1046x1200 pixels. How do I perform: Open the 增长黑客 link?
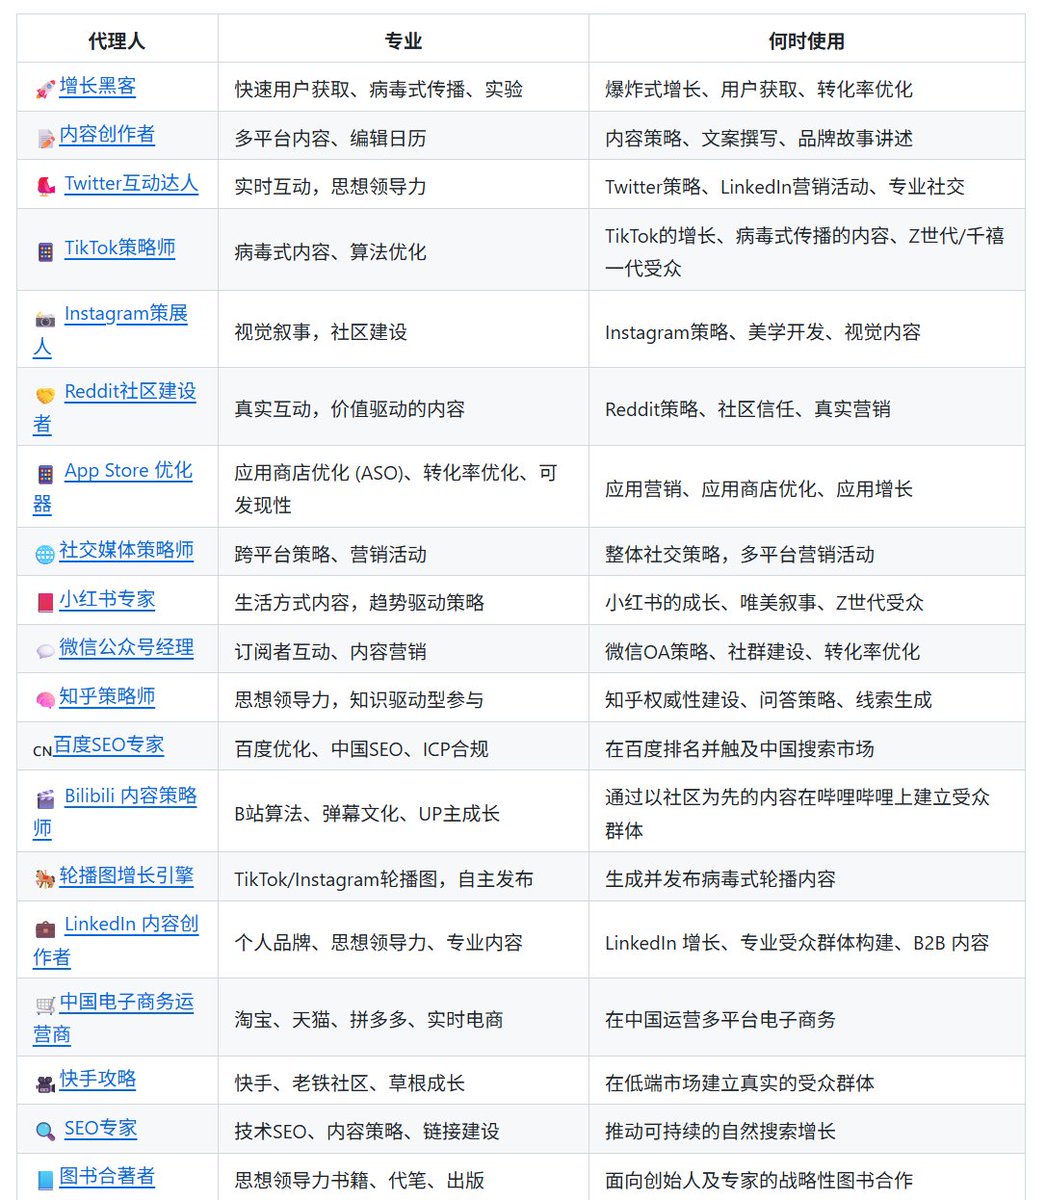[97, 86]
